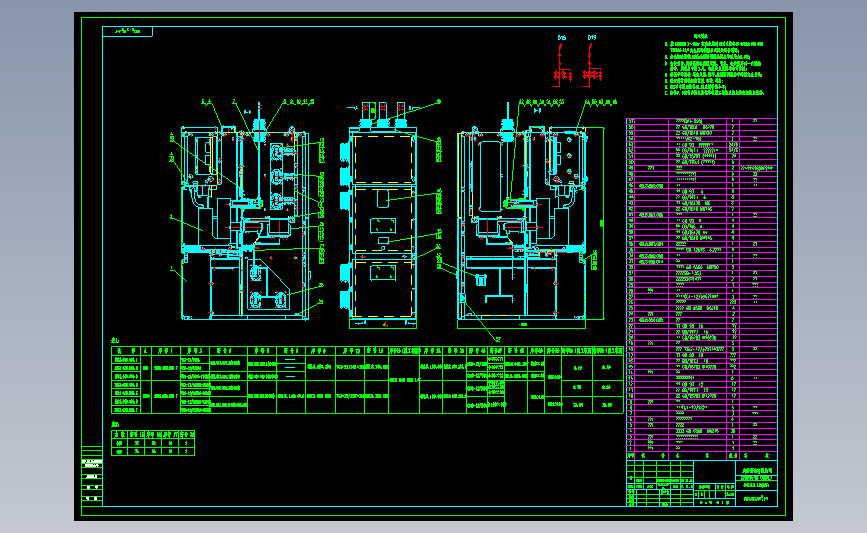Click the upper yellow-dashed door panel in the front view
The width and height of the screenshot is (867, 533).
[383, 159]
